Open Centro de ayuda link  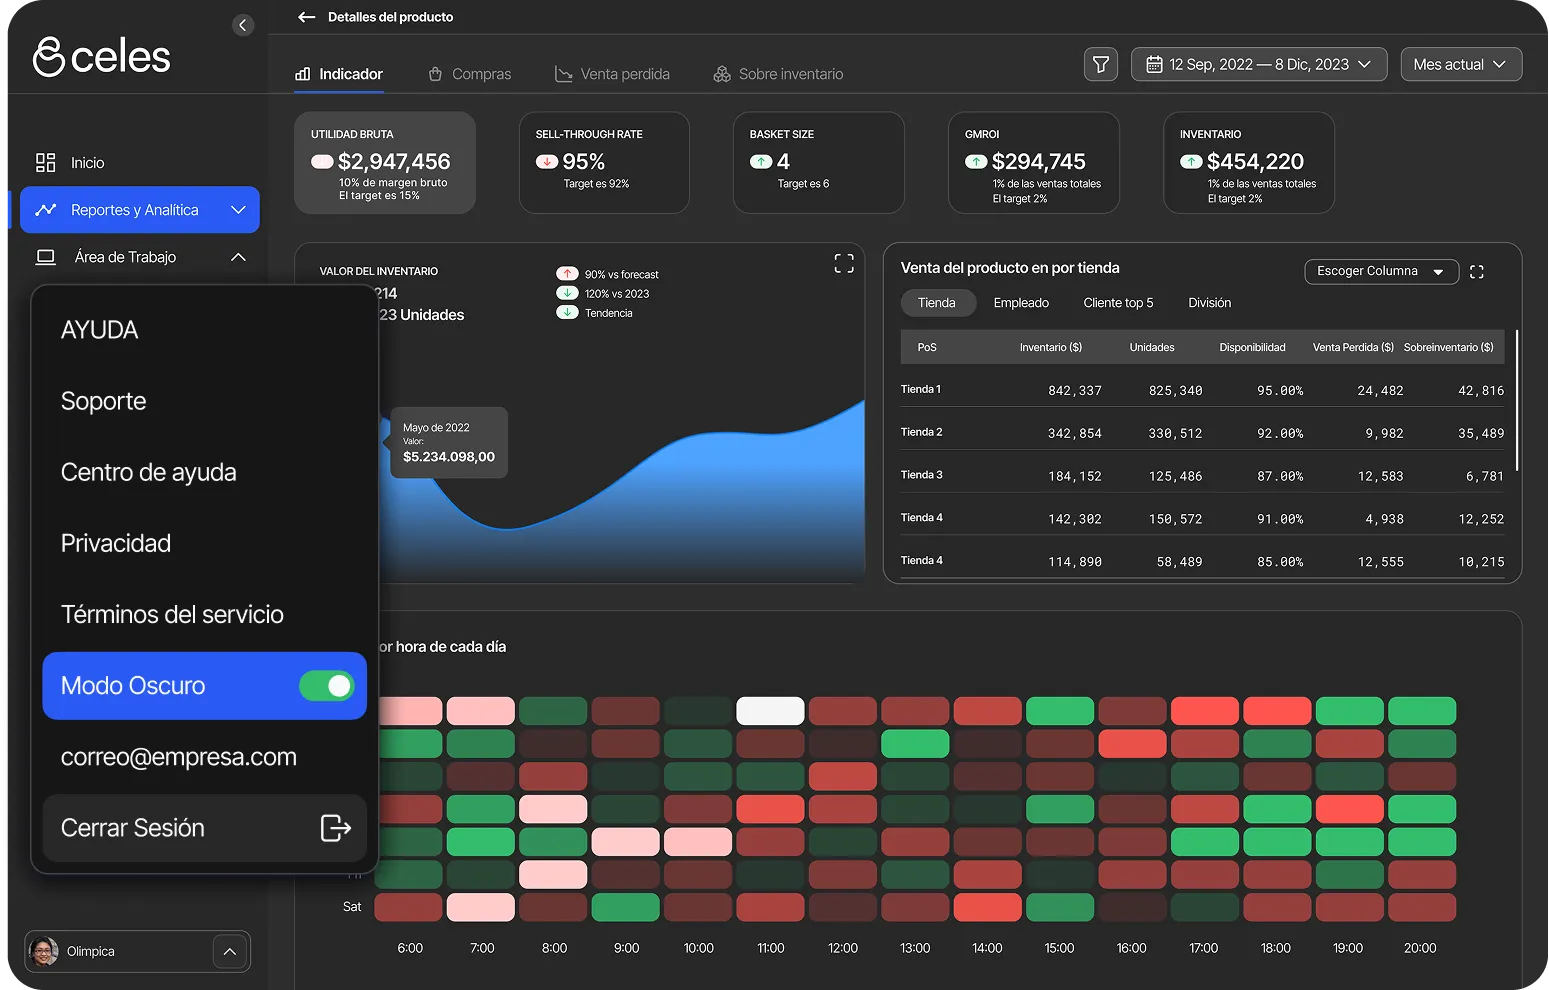point(149,472)
